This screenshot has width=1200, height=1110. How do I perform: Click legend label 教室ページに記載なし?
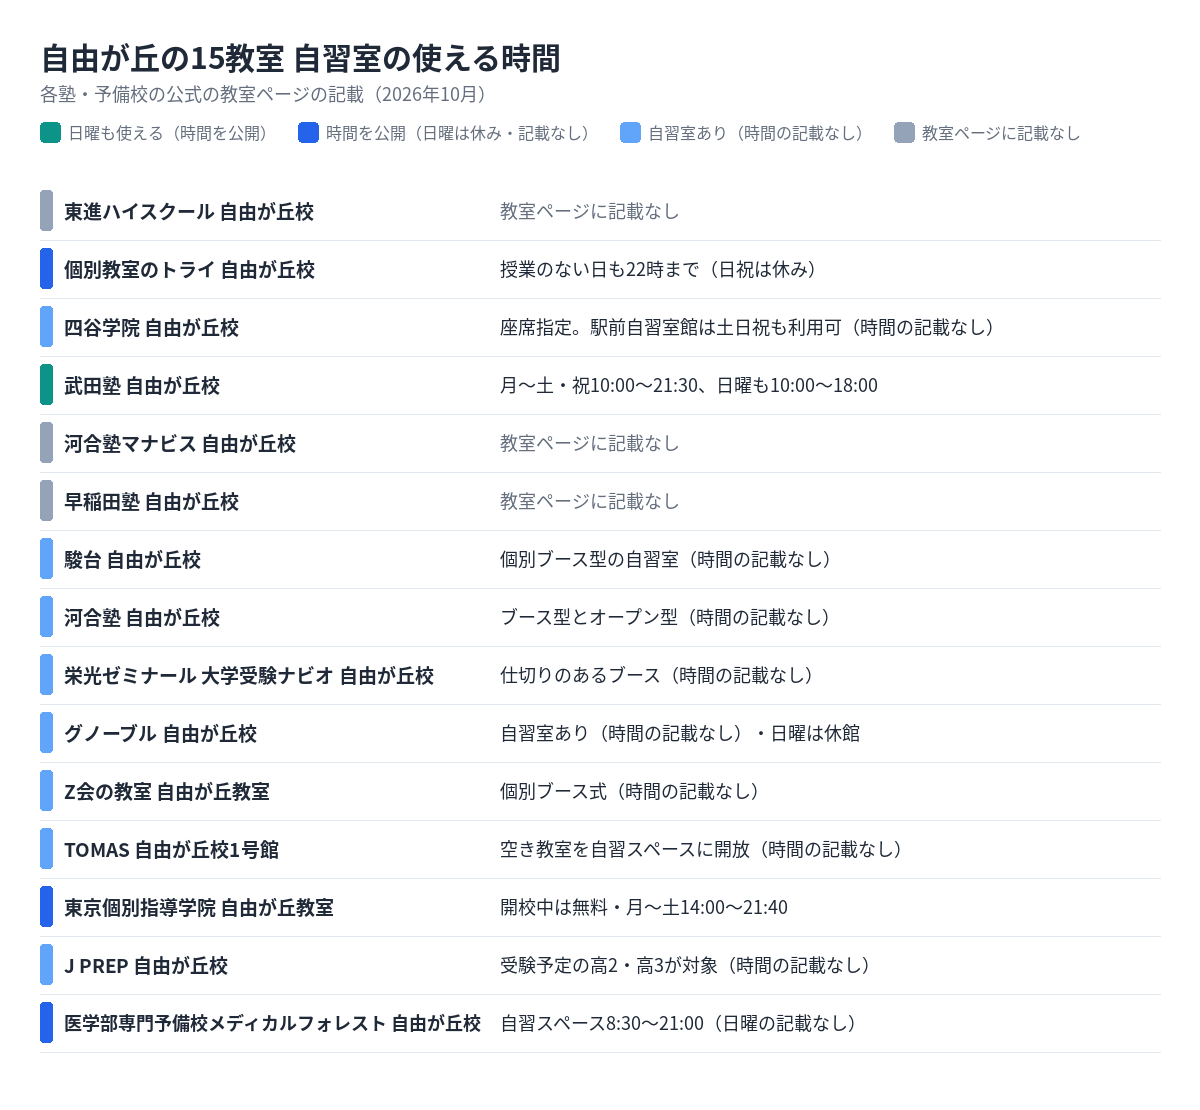click(x=1001, y=133)
